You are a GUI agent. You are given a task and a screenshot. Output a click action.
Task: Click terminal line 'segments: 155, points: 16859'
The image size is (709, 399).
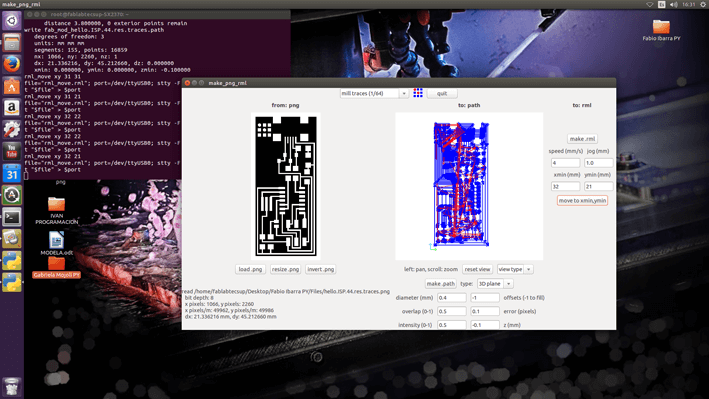coord(80,50)
